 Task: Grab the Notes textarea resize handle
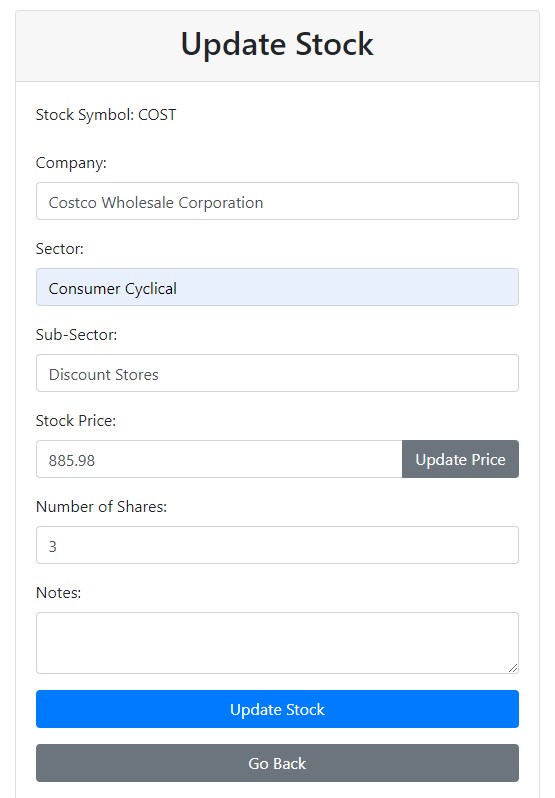coord(513,668)
